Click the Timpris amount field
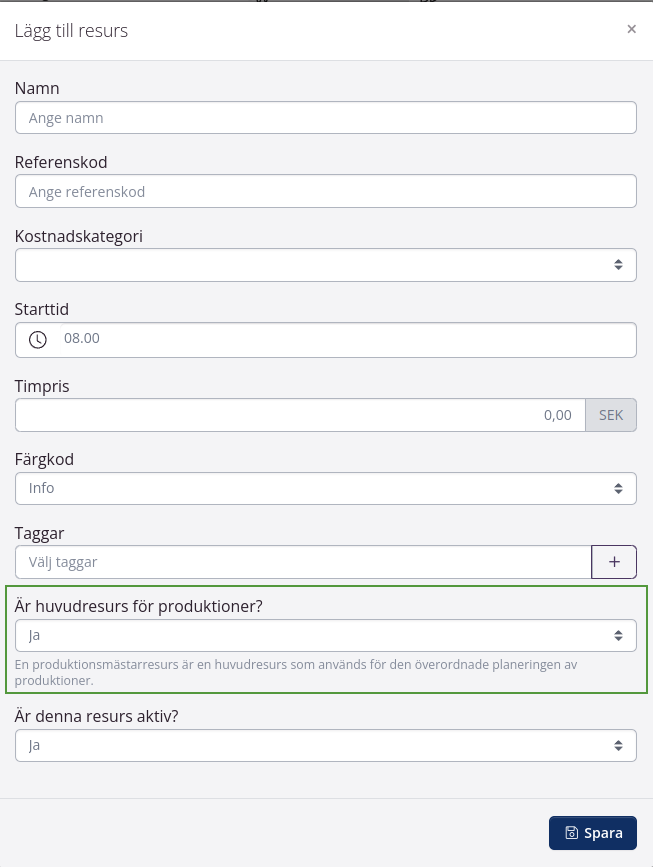Screen dimensions: 653x867 (x=300, y=415)
